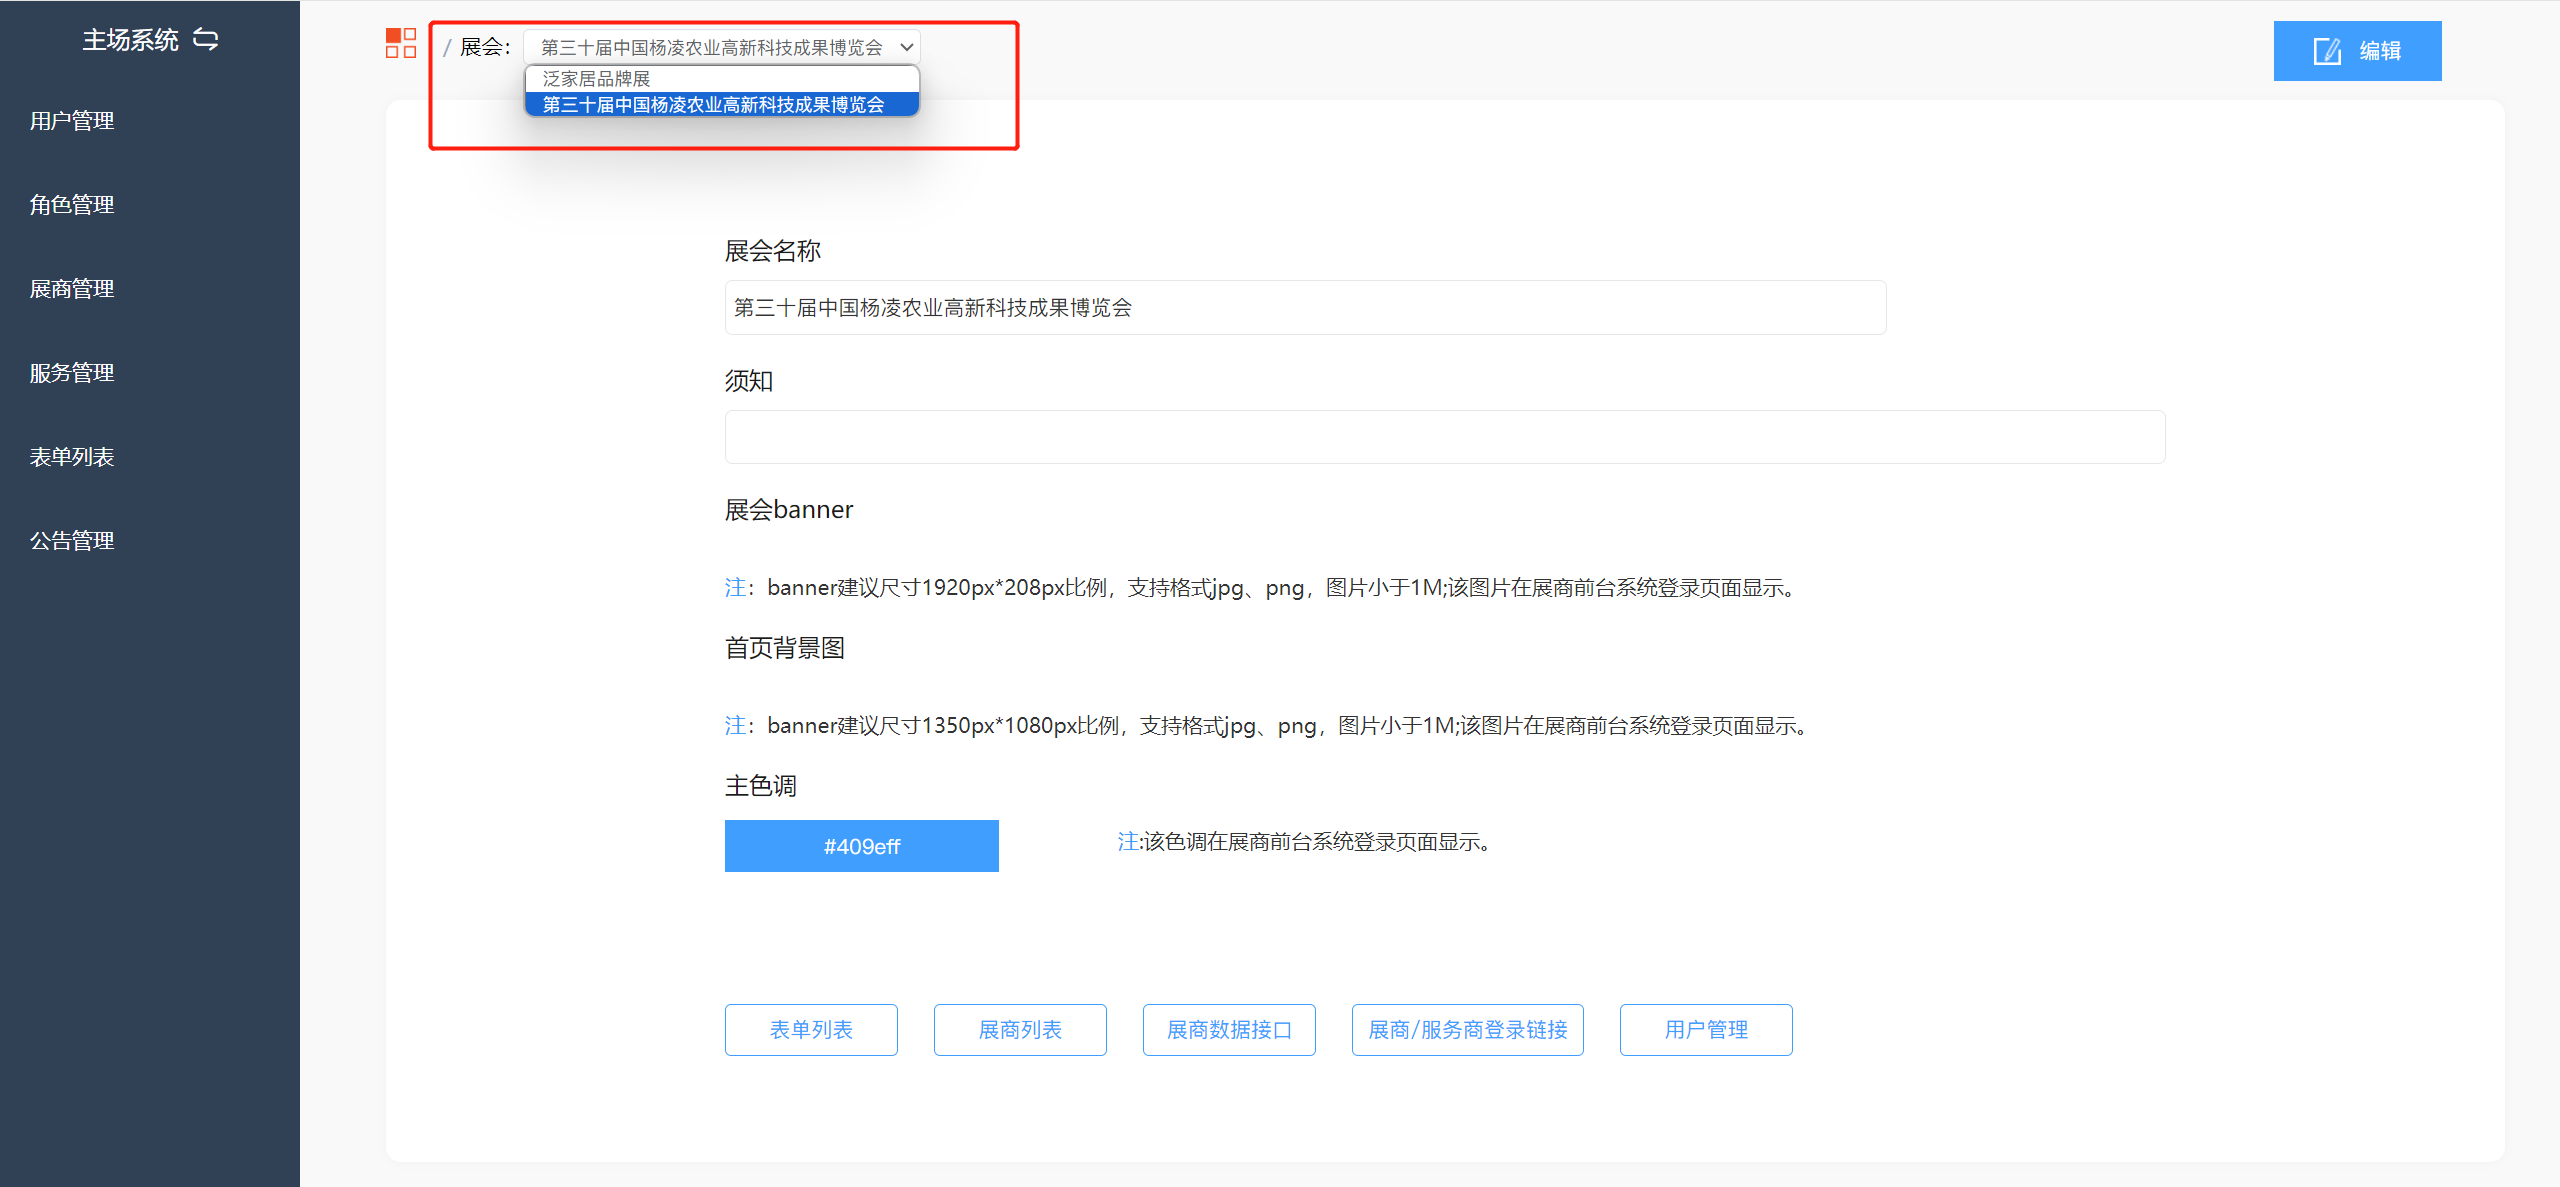Expand the 展会 selection dropdown
This screenshot has width=2560, height=1187.
722,47
